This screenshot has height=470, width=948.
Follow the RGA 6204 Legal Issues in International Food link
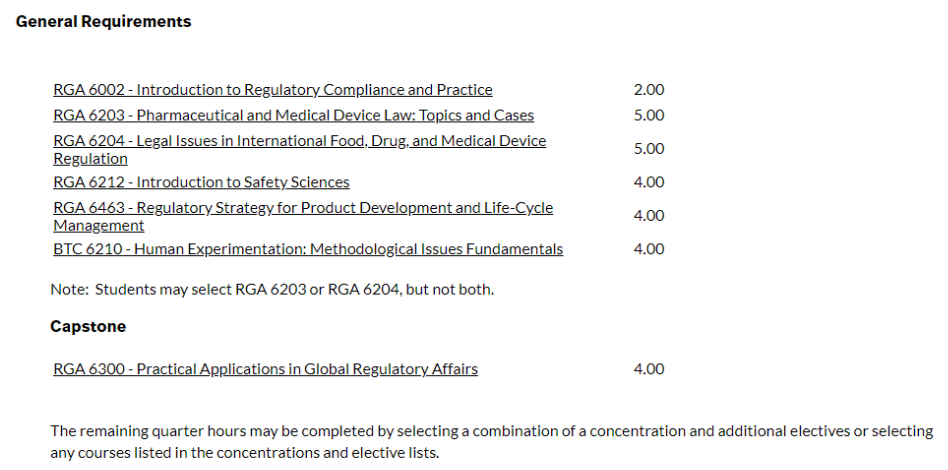[x=299, y=141]
